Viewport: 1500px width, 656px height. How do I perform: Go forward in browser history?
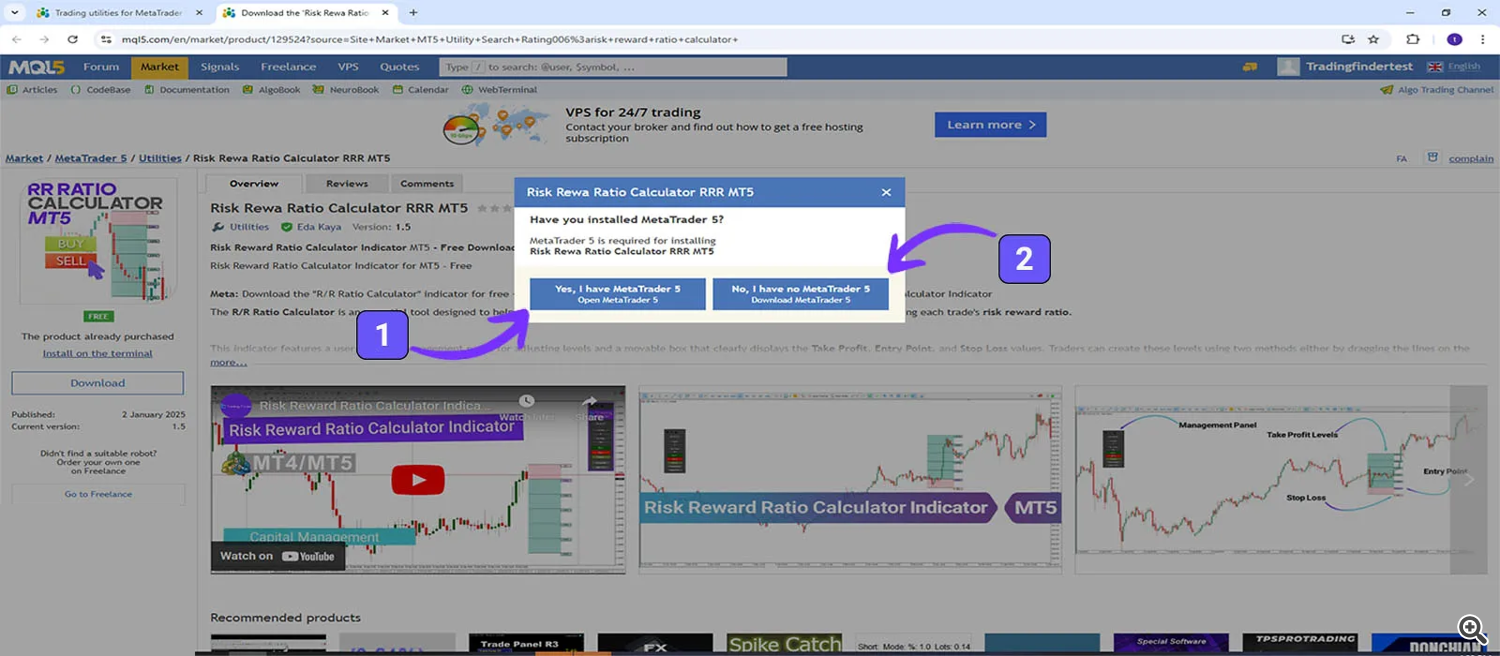(x=44, y=39)
